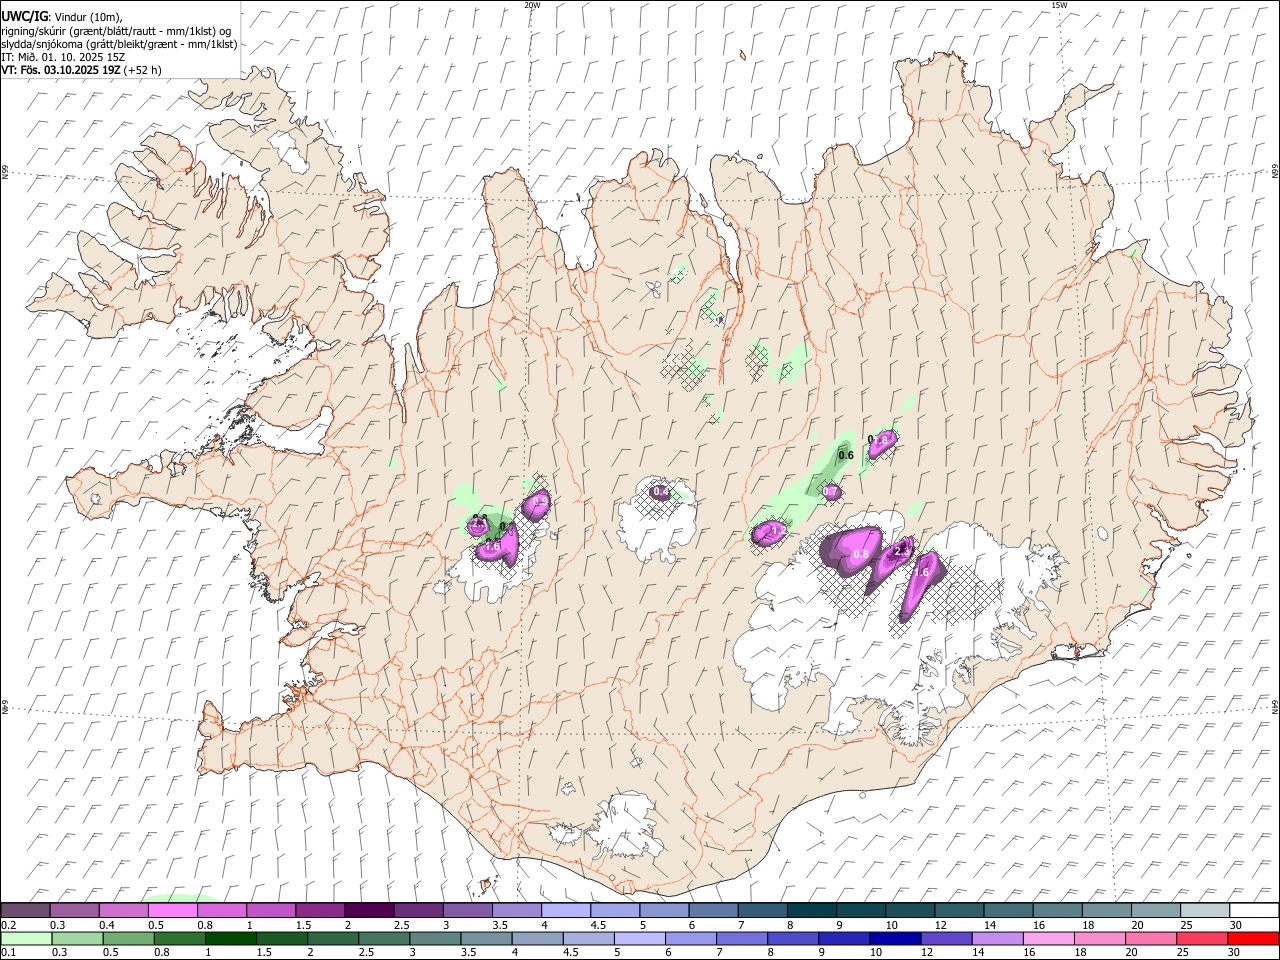Pick the lavender 4–4.5 swatch in snow scale
This screenshot has height=960, width=1280.
(565, 910)
